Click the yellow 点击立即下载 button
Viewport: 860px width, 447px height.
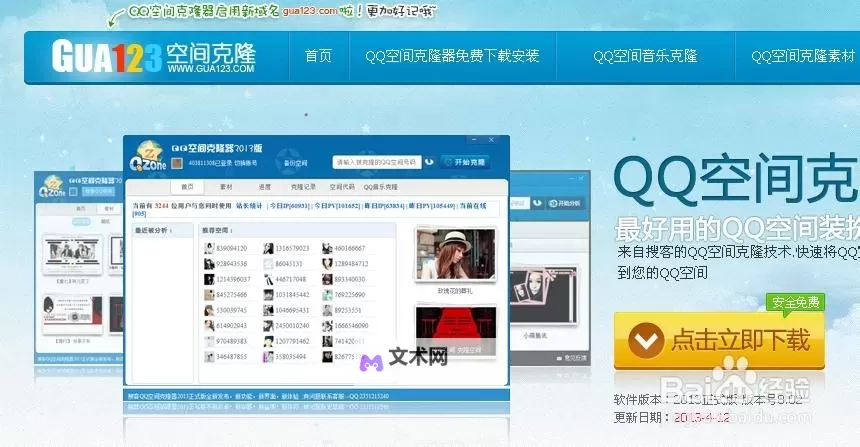(x=719, y=341)
